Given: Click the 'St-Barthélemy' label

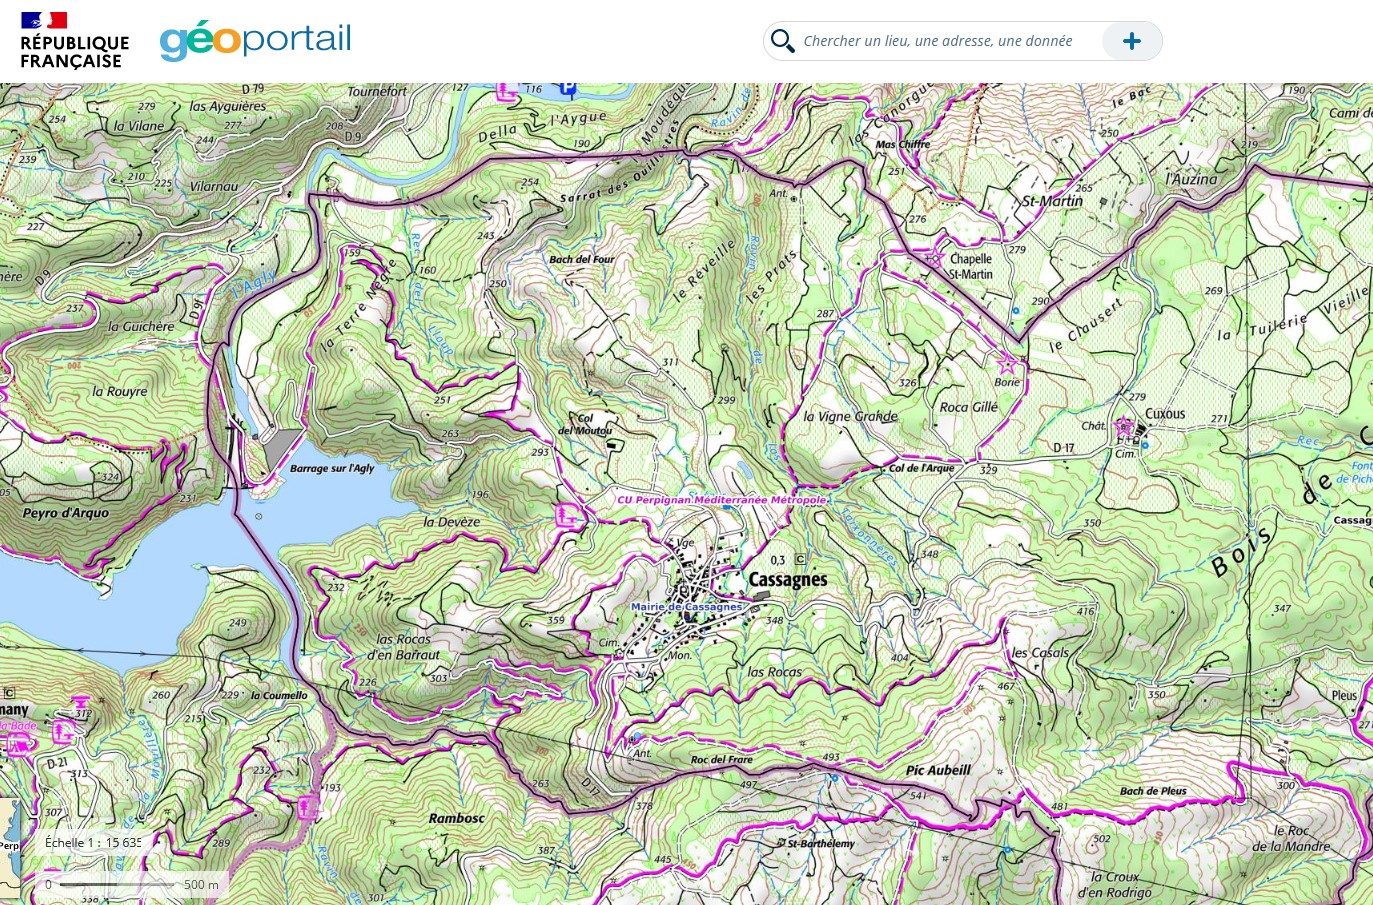Looking at the screenshot, I should (821, 844).
